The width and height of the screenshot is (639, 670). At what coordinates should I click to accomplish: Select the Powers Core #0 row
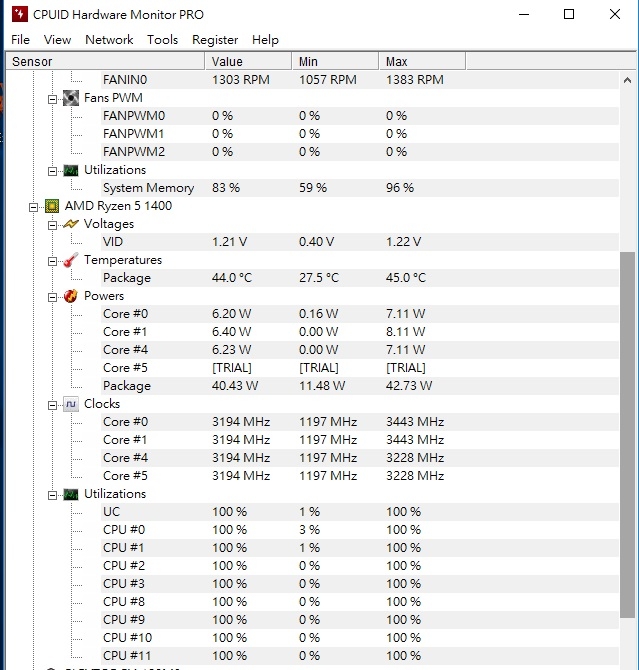[359, 314]
